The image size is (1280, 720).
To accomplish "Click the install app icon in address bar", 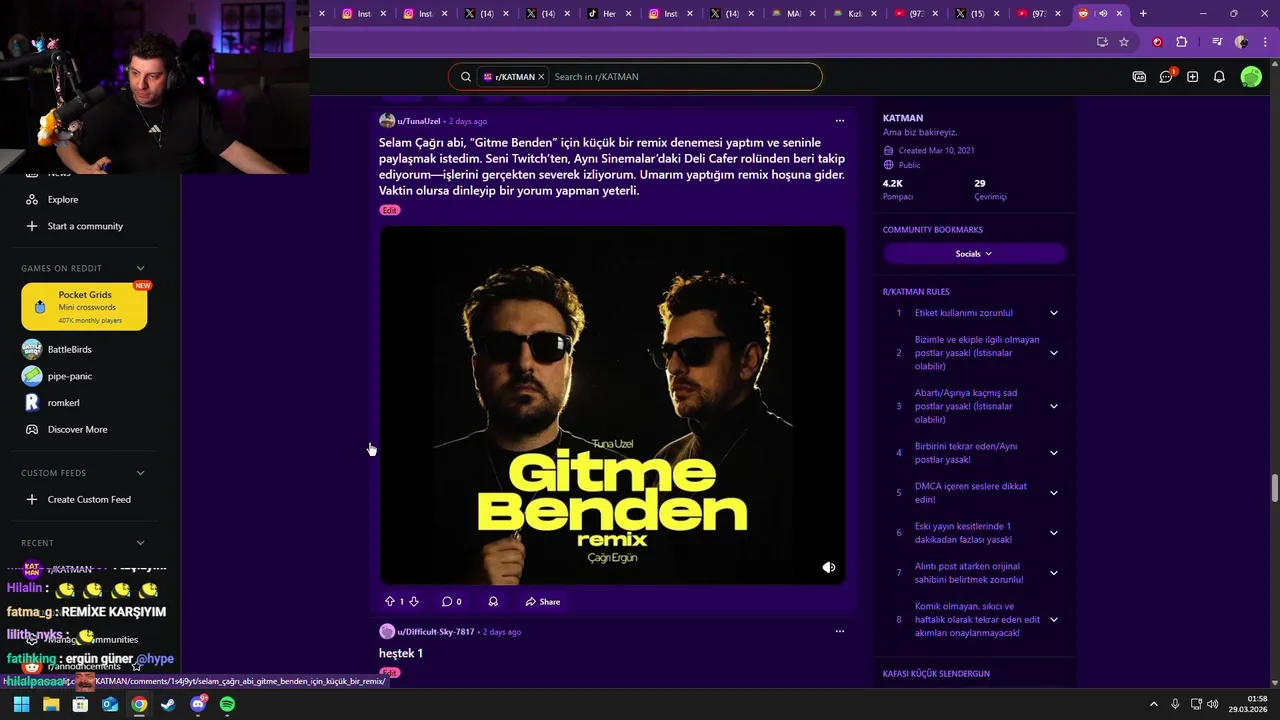I will point(1102,42).
